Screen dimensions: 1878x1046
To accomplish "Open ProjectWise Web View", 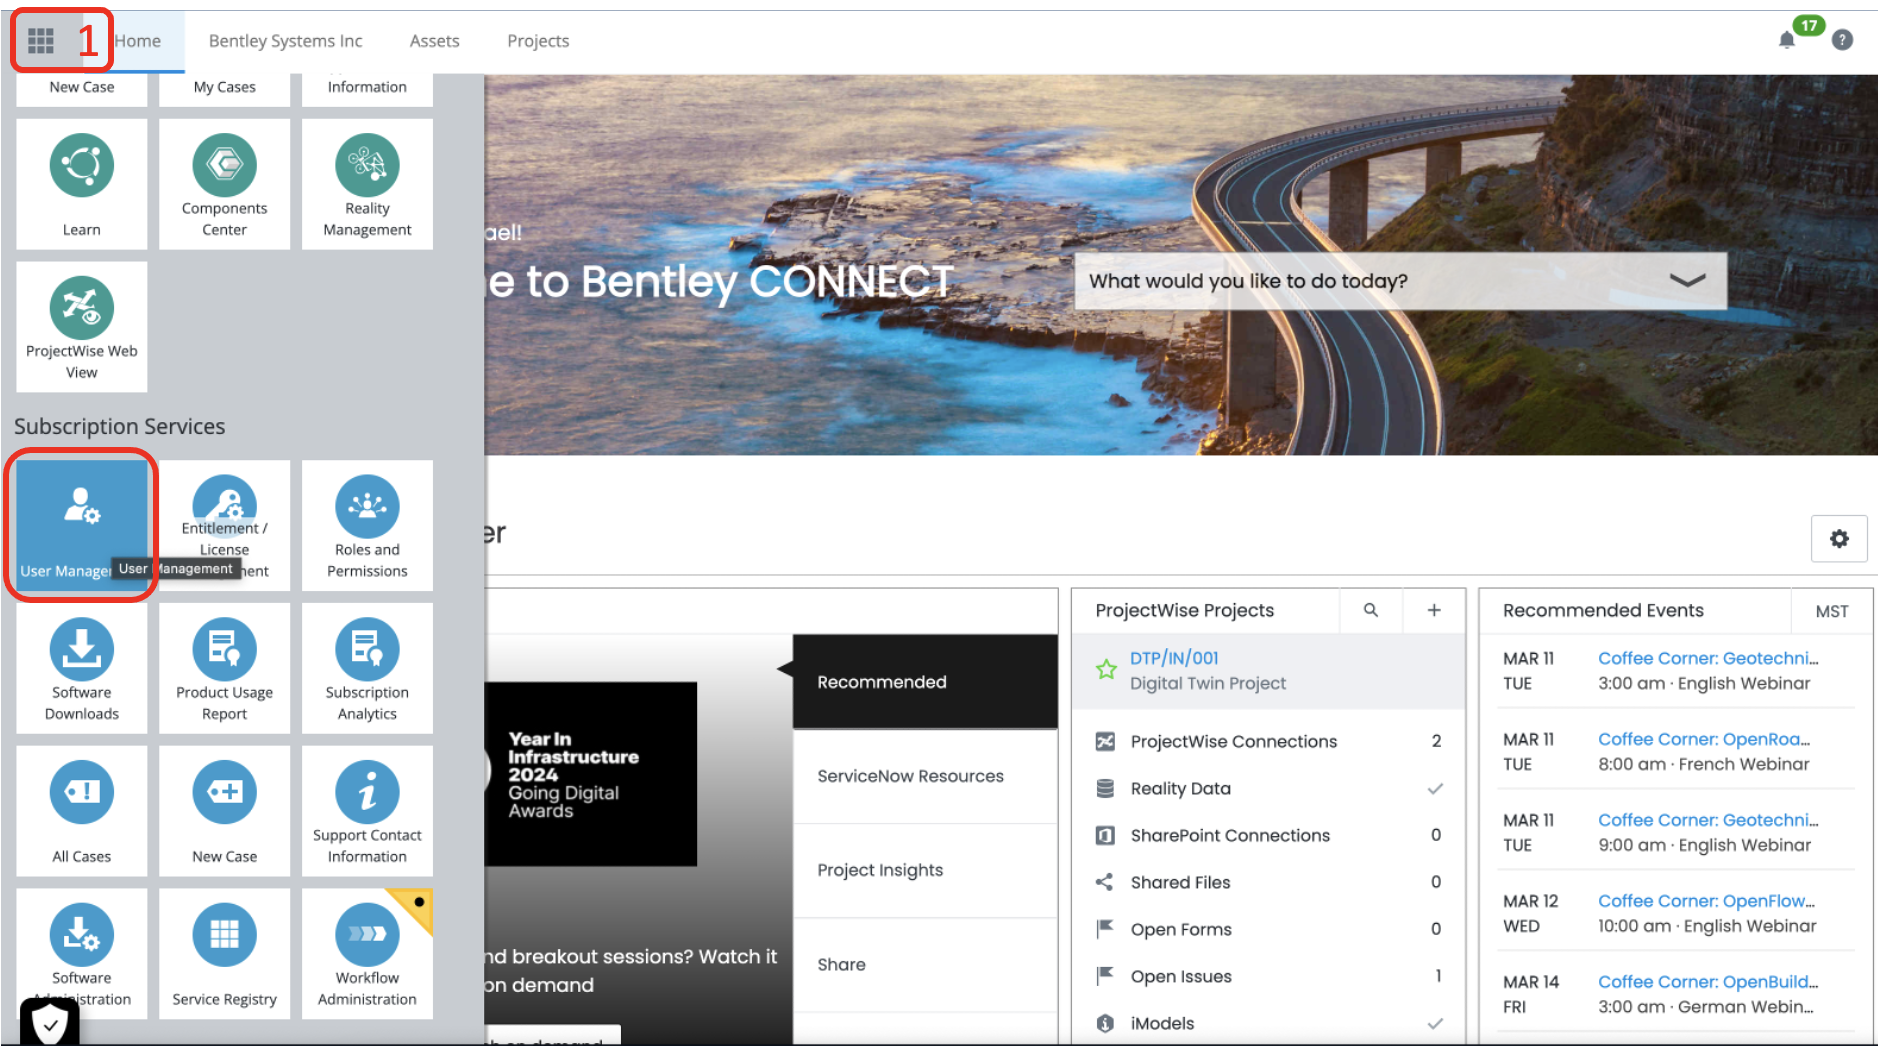I will tap(82, 327).
